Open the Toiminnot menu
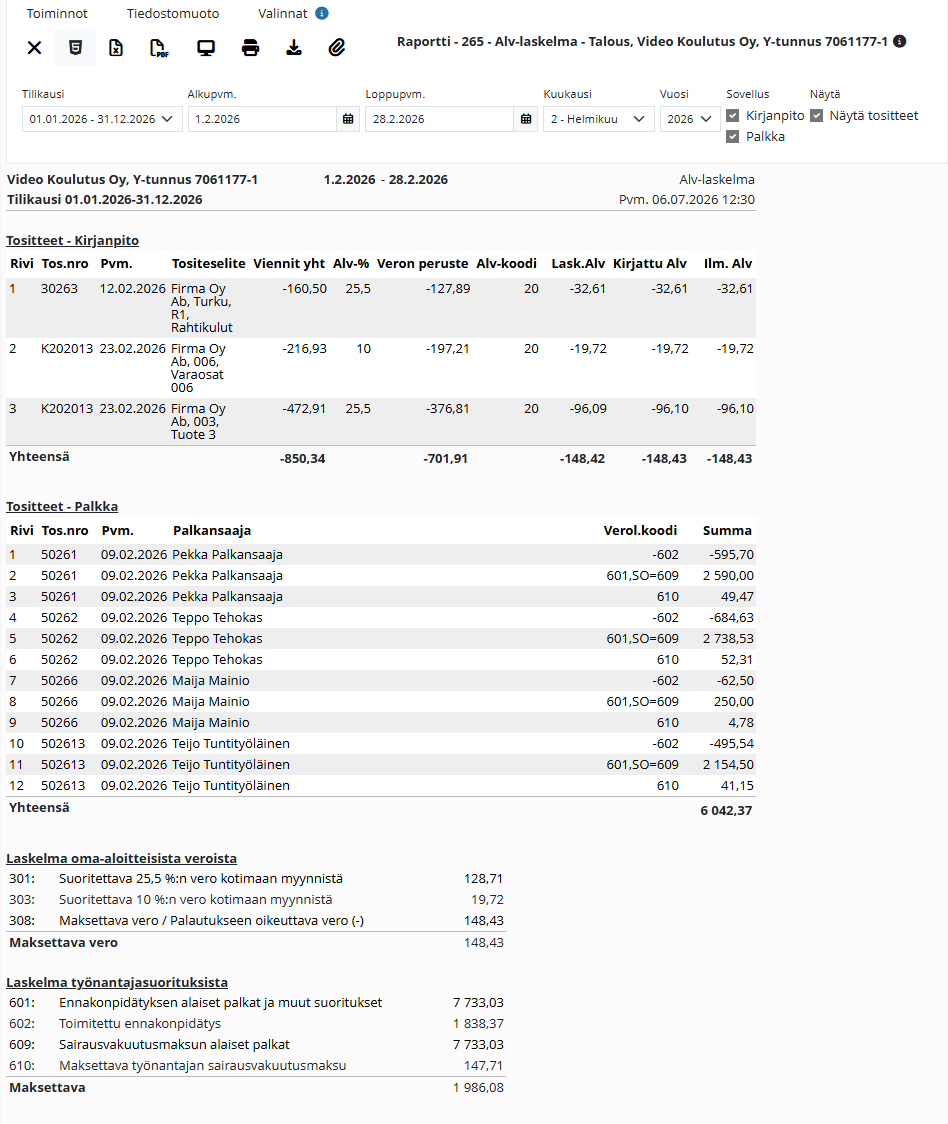 (x=57, y=14)
